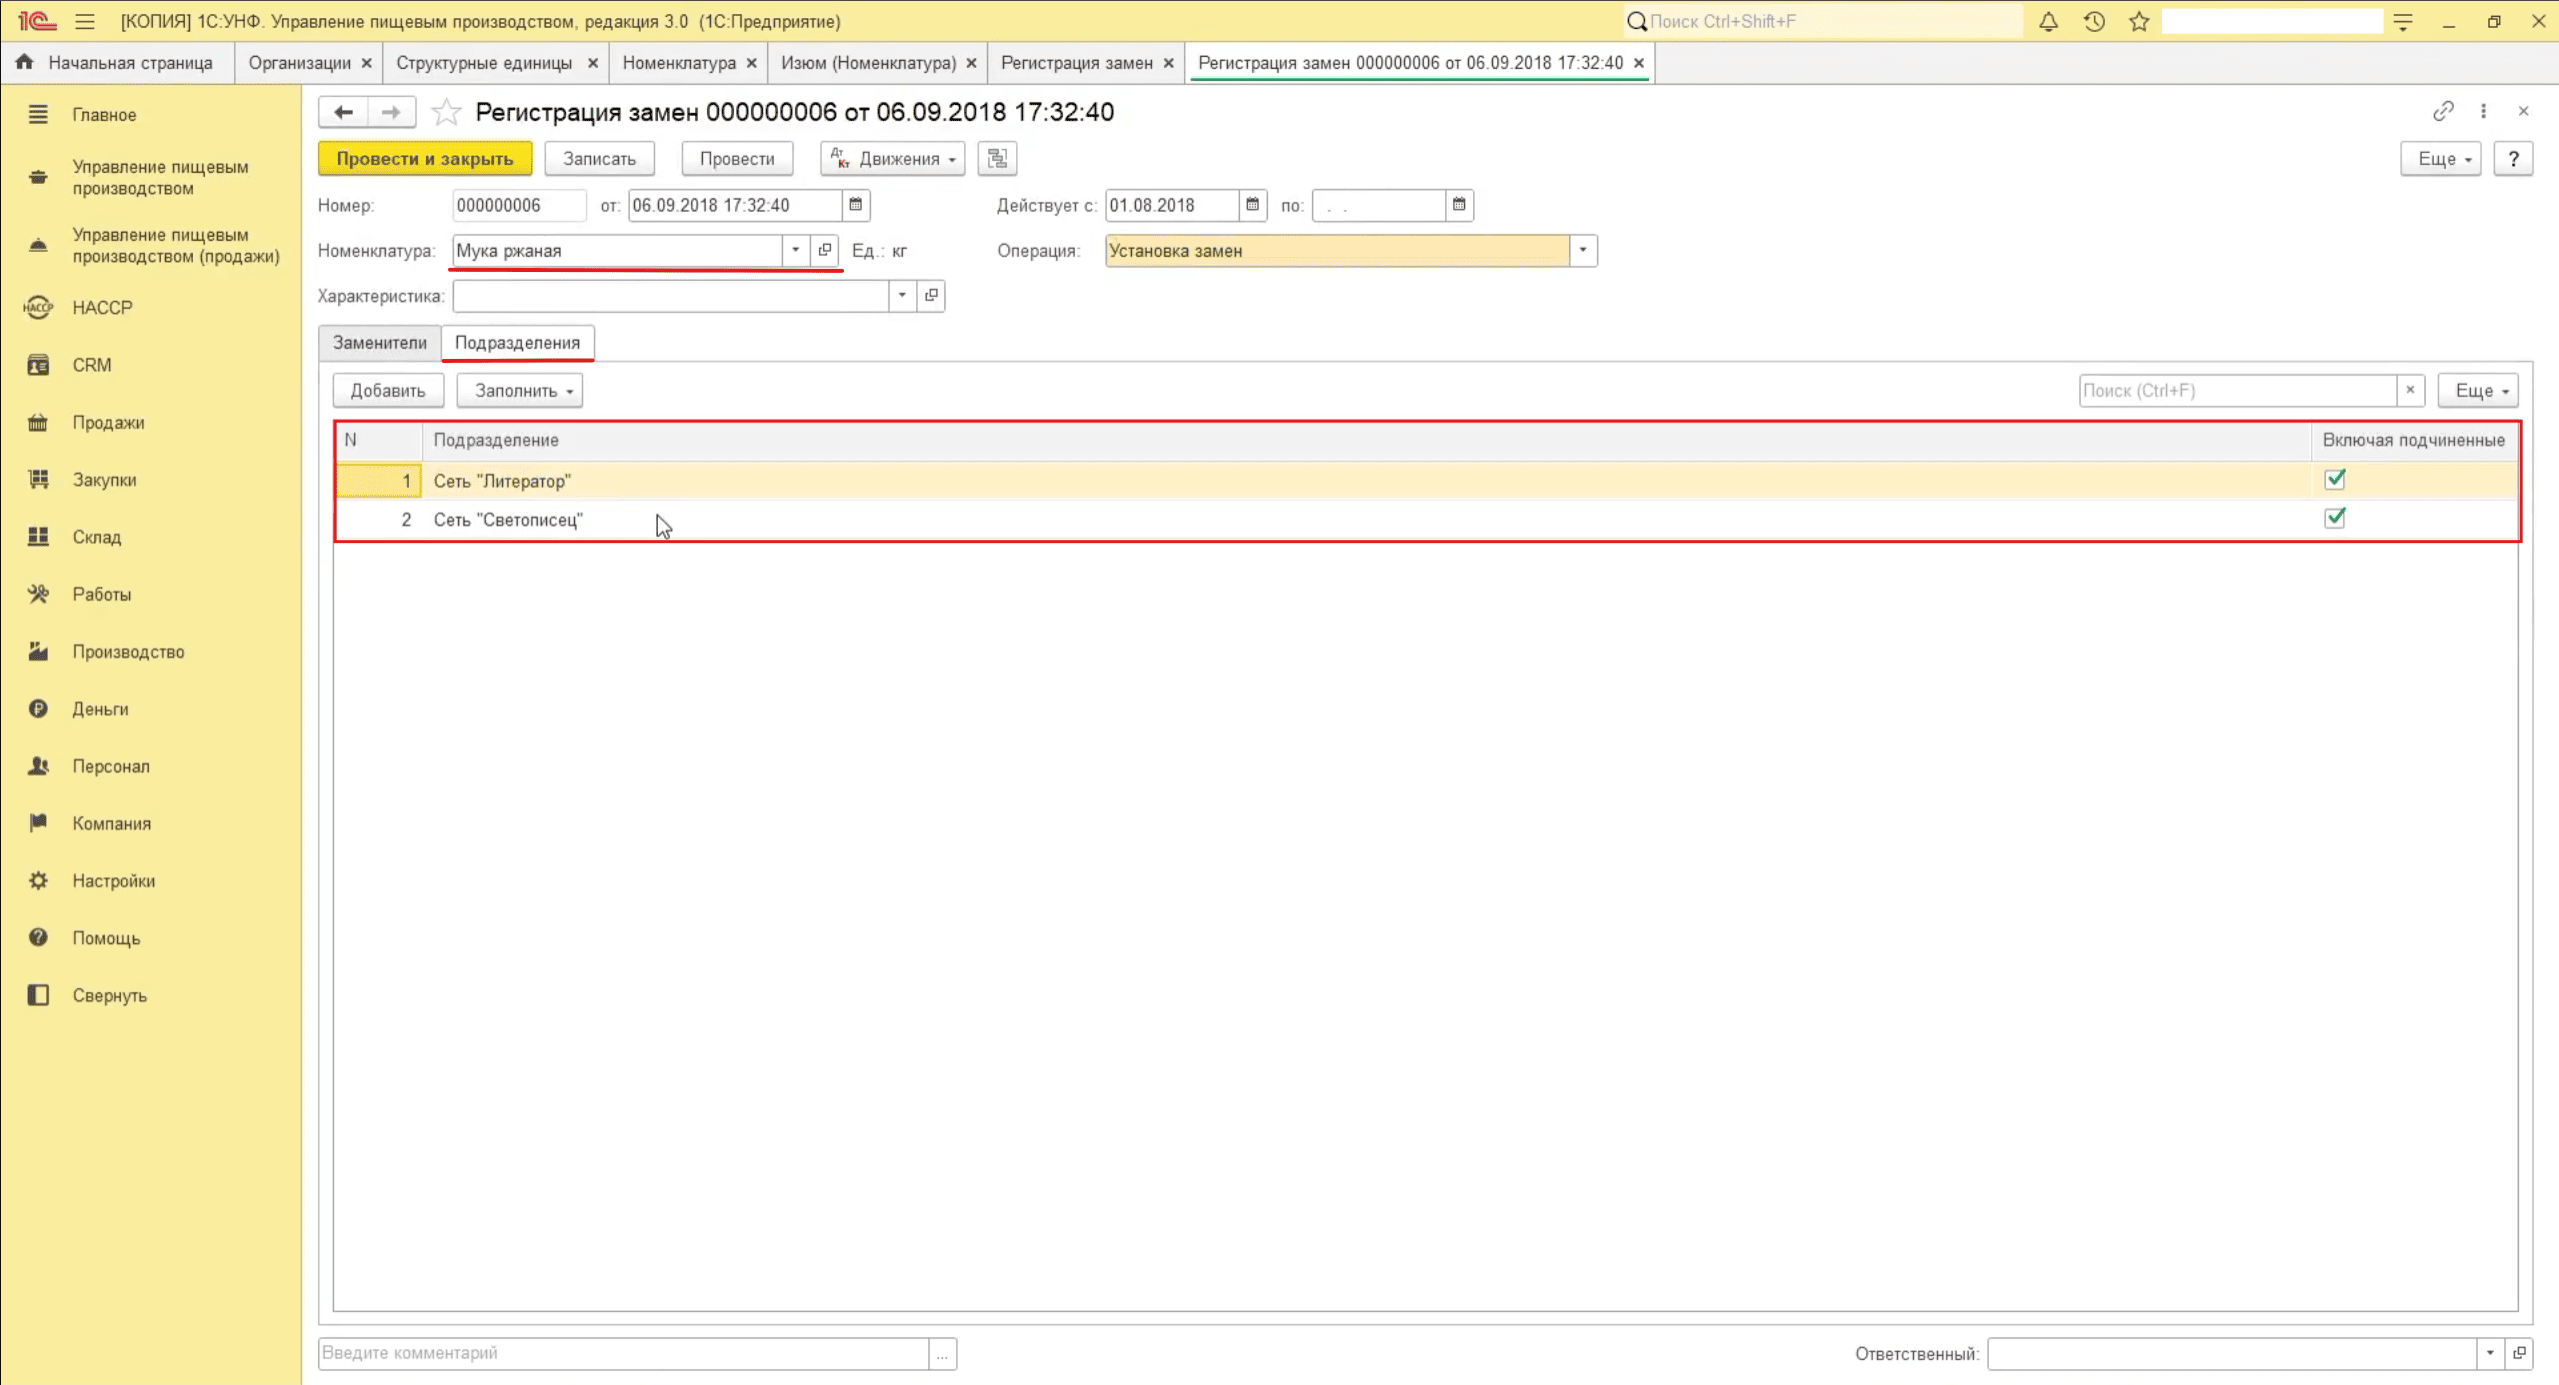
Task: Click the notifications bell icon
Action: pos(2048,21)
